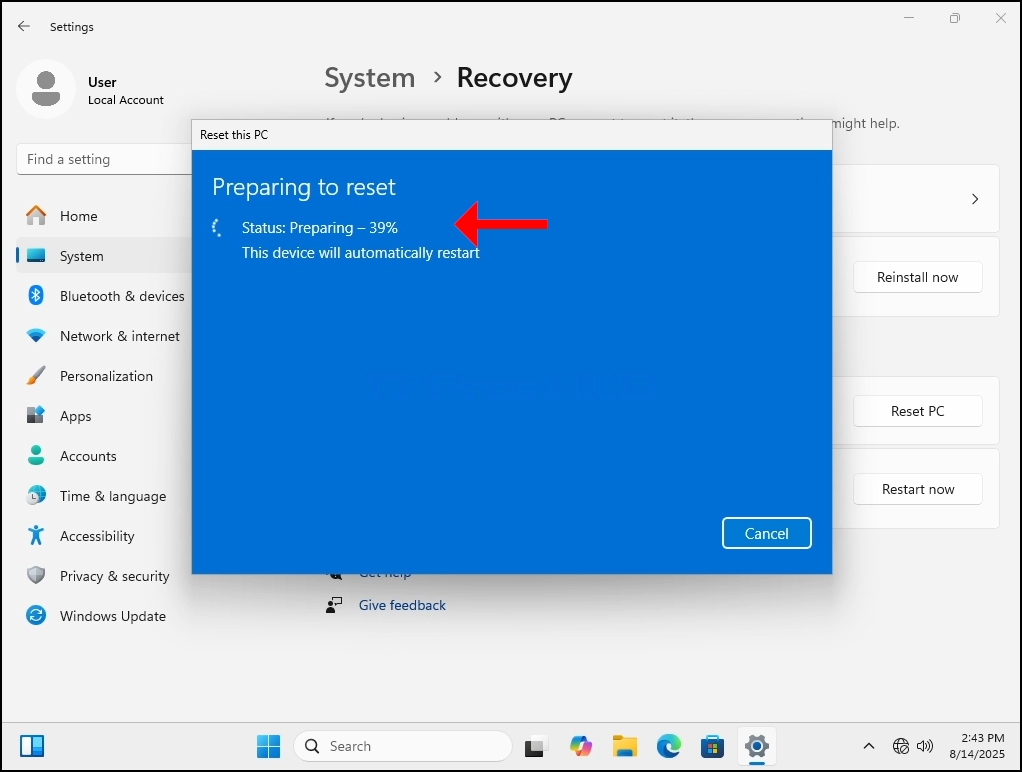
Task: Click the Accessibility figure icon
Action: click(x=36, y=535)
